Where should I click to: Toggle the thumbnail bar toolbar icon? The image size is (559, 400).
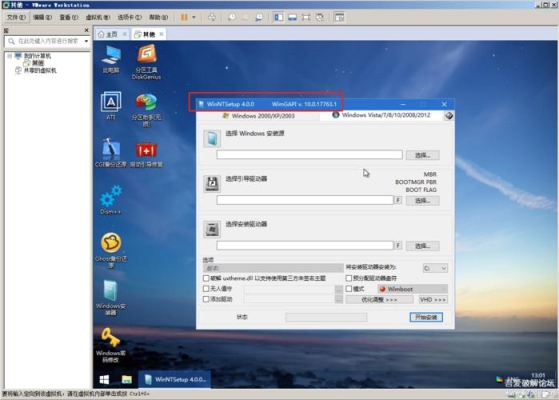[292, 17]
